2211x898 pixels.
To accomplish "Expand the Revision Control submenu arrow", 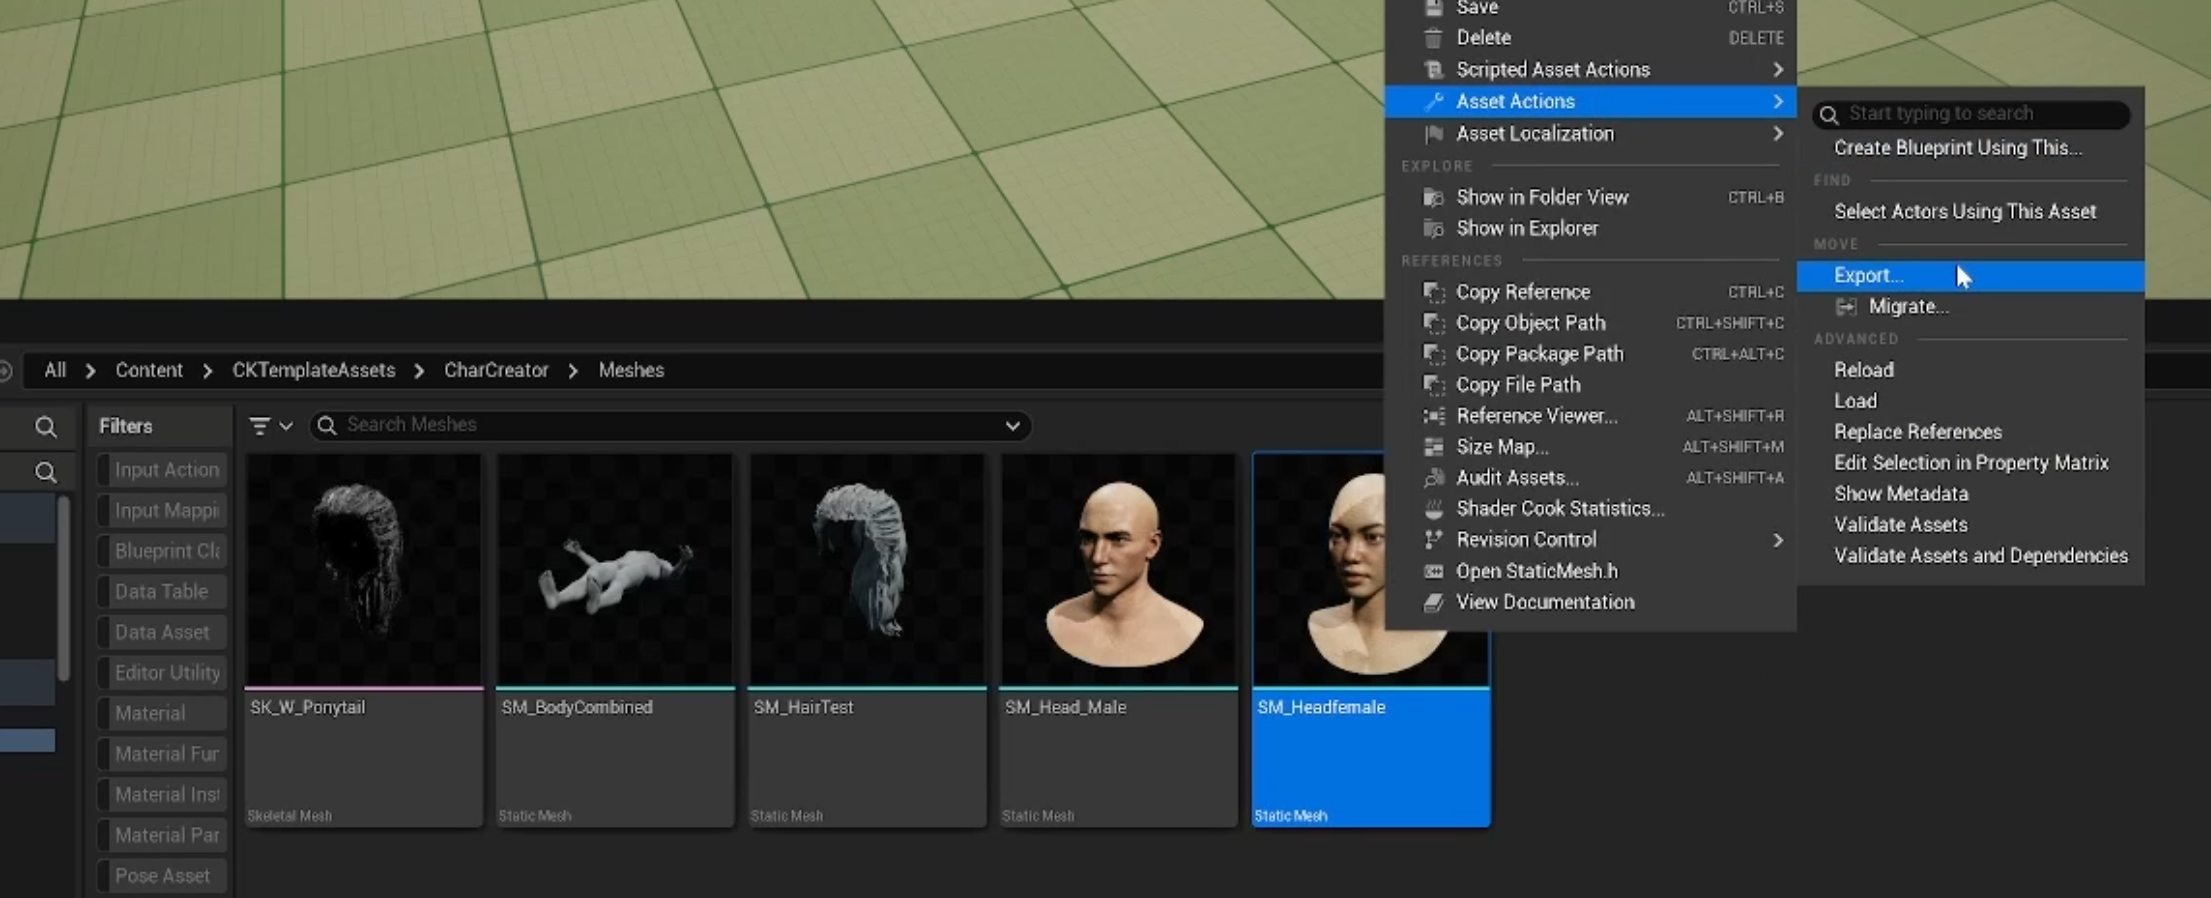I will 1777,540.
